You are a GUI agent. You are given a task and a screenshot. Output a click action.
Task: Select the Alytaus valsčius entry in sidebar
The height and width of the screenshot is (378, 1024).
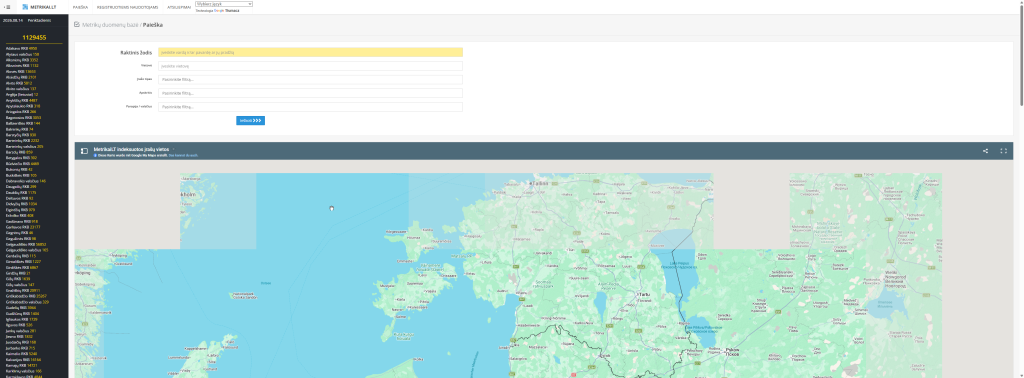click(x=23, y=54)
